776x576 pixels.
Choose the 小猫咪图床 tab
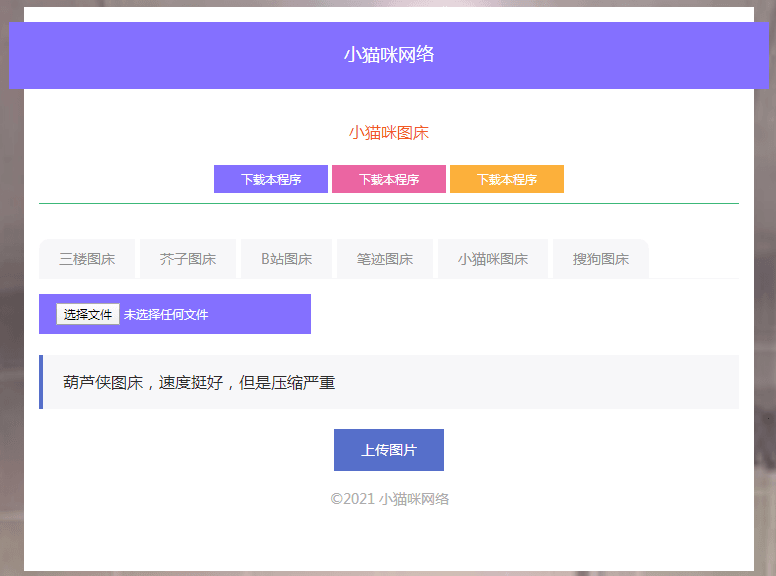pyautogui.click(x=493, y=259)
